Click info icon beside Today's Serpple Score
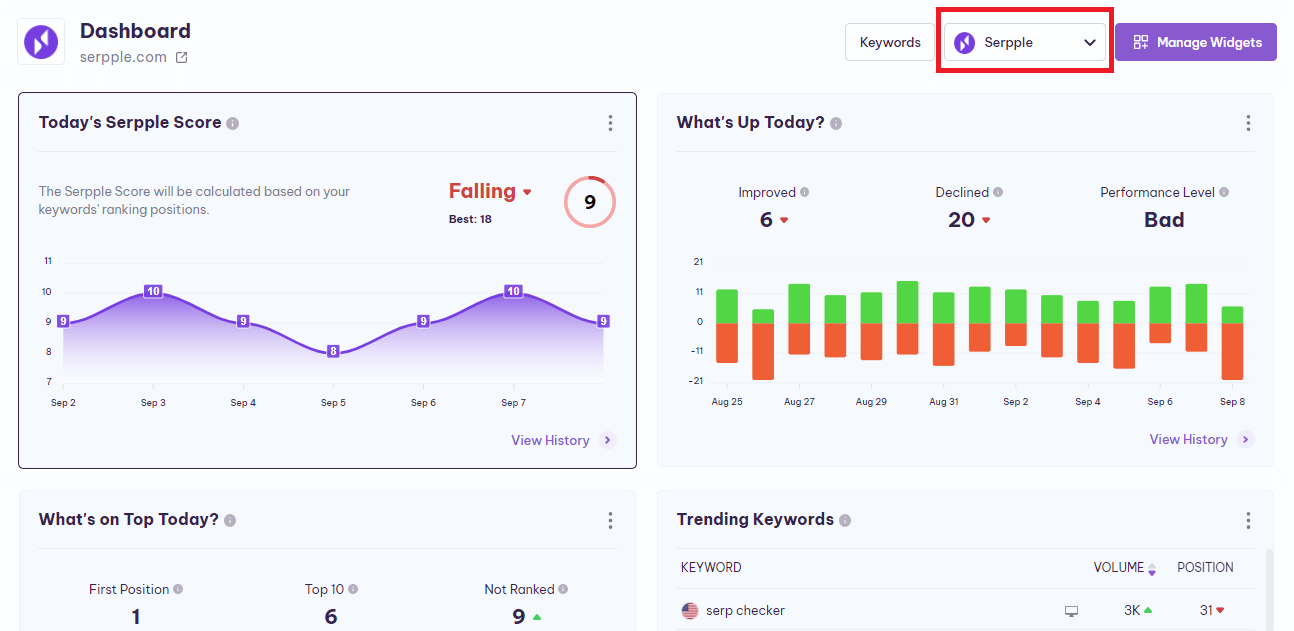Screen dimensions: 1294x631 point(233,123)
